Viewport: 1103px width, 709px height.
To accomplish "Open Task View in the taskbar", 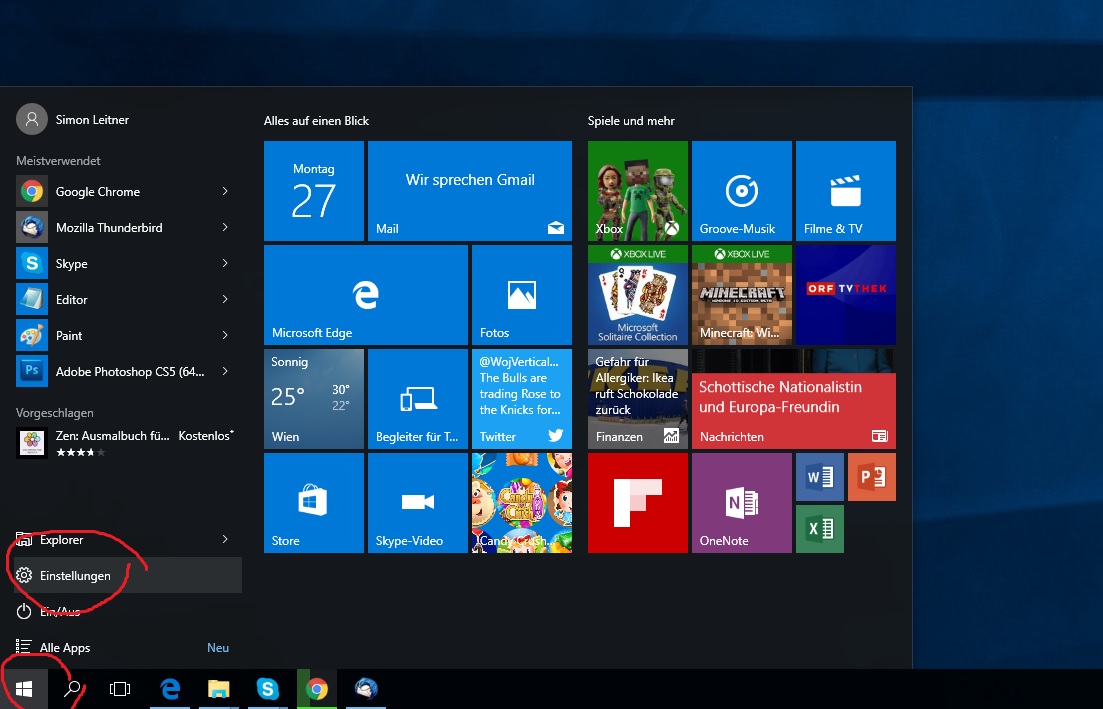I will [x=120, y=689].
